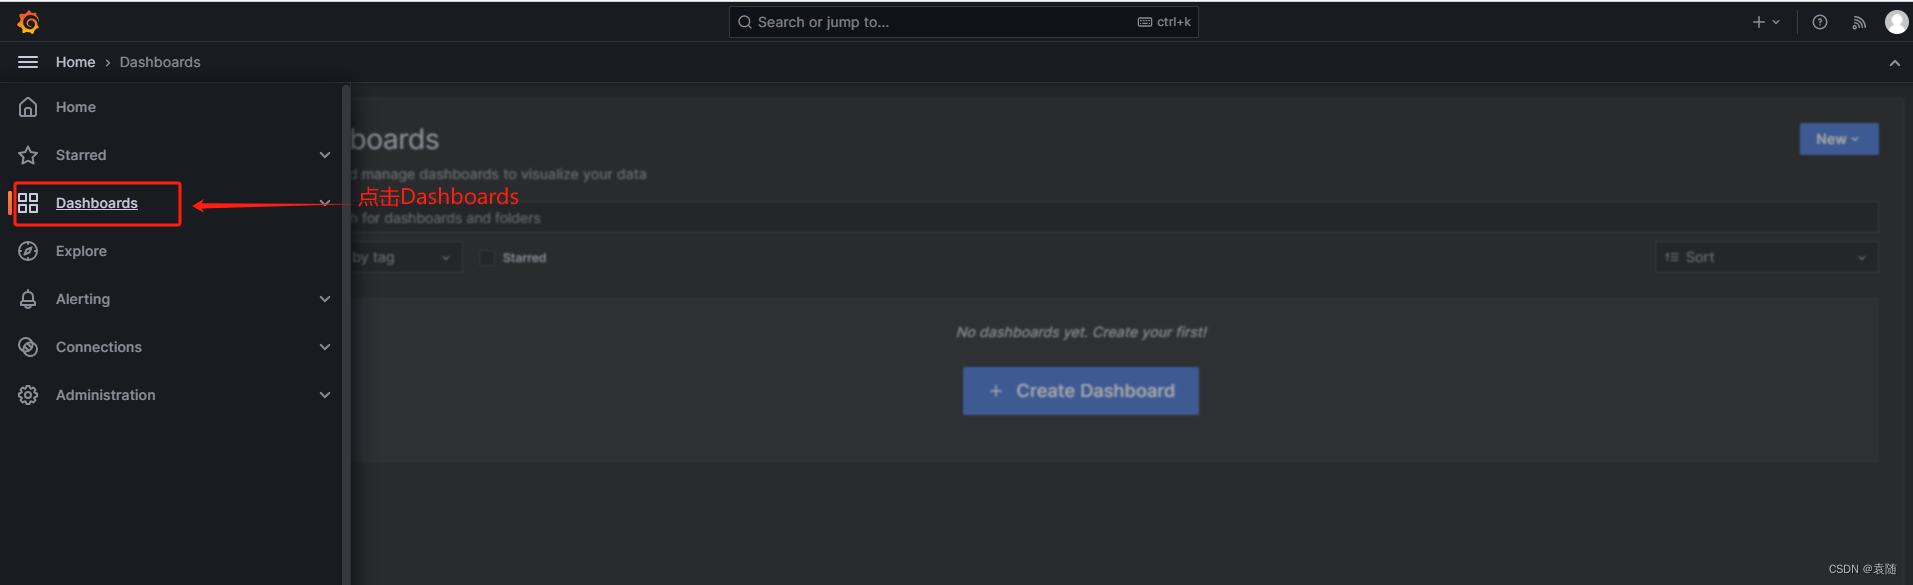1913x585 pixels.
Task: Open the Sort dropdown
Action: (1766, 257)
